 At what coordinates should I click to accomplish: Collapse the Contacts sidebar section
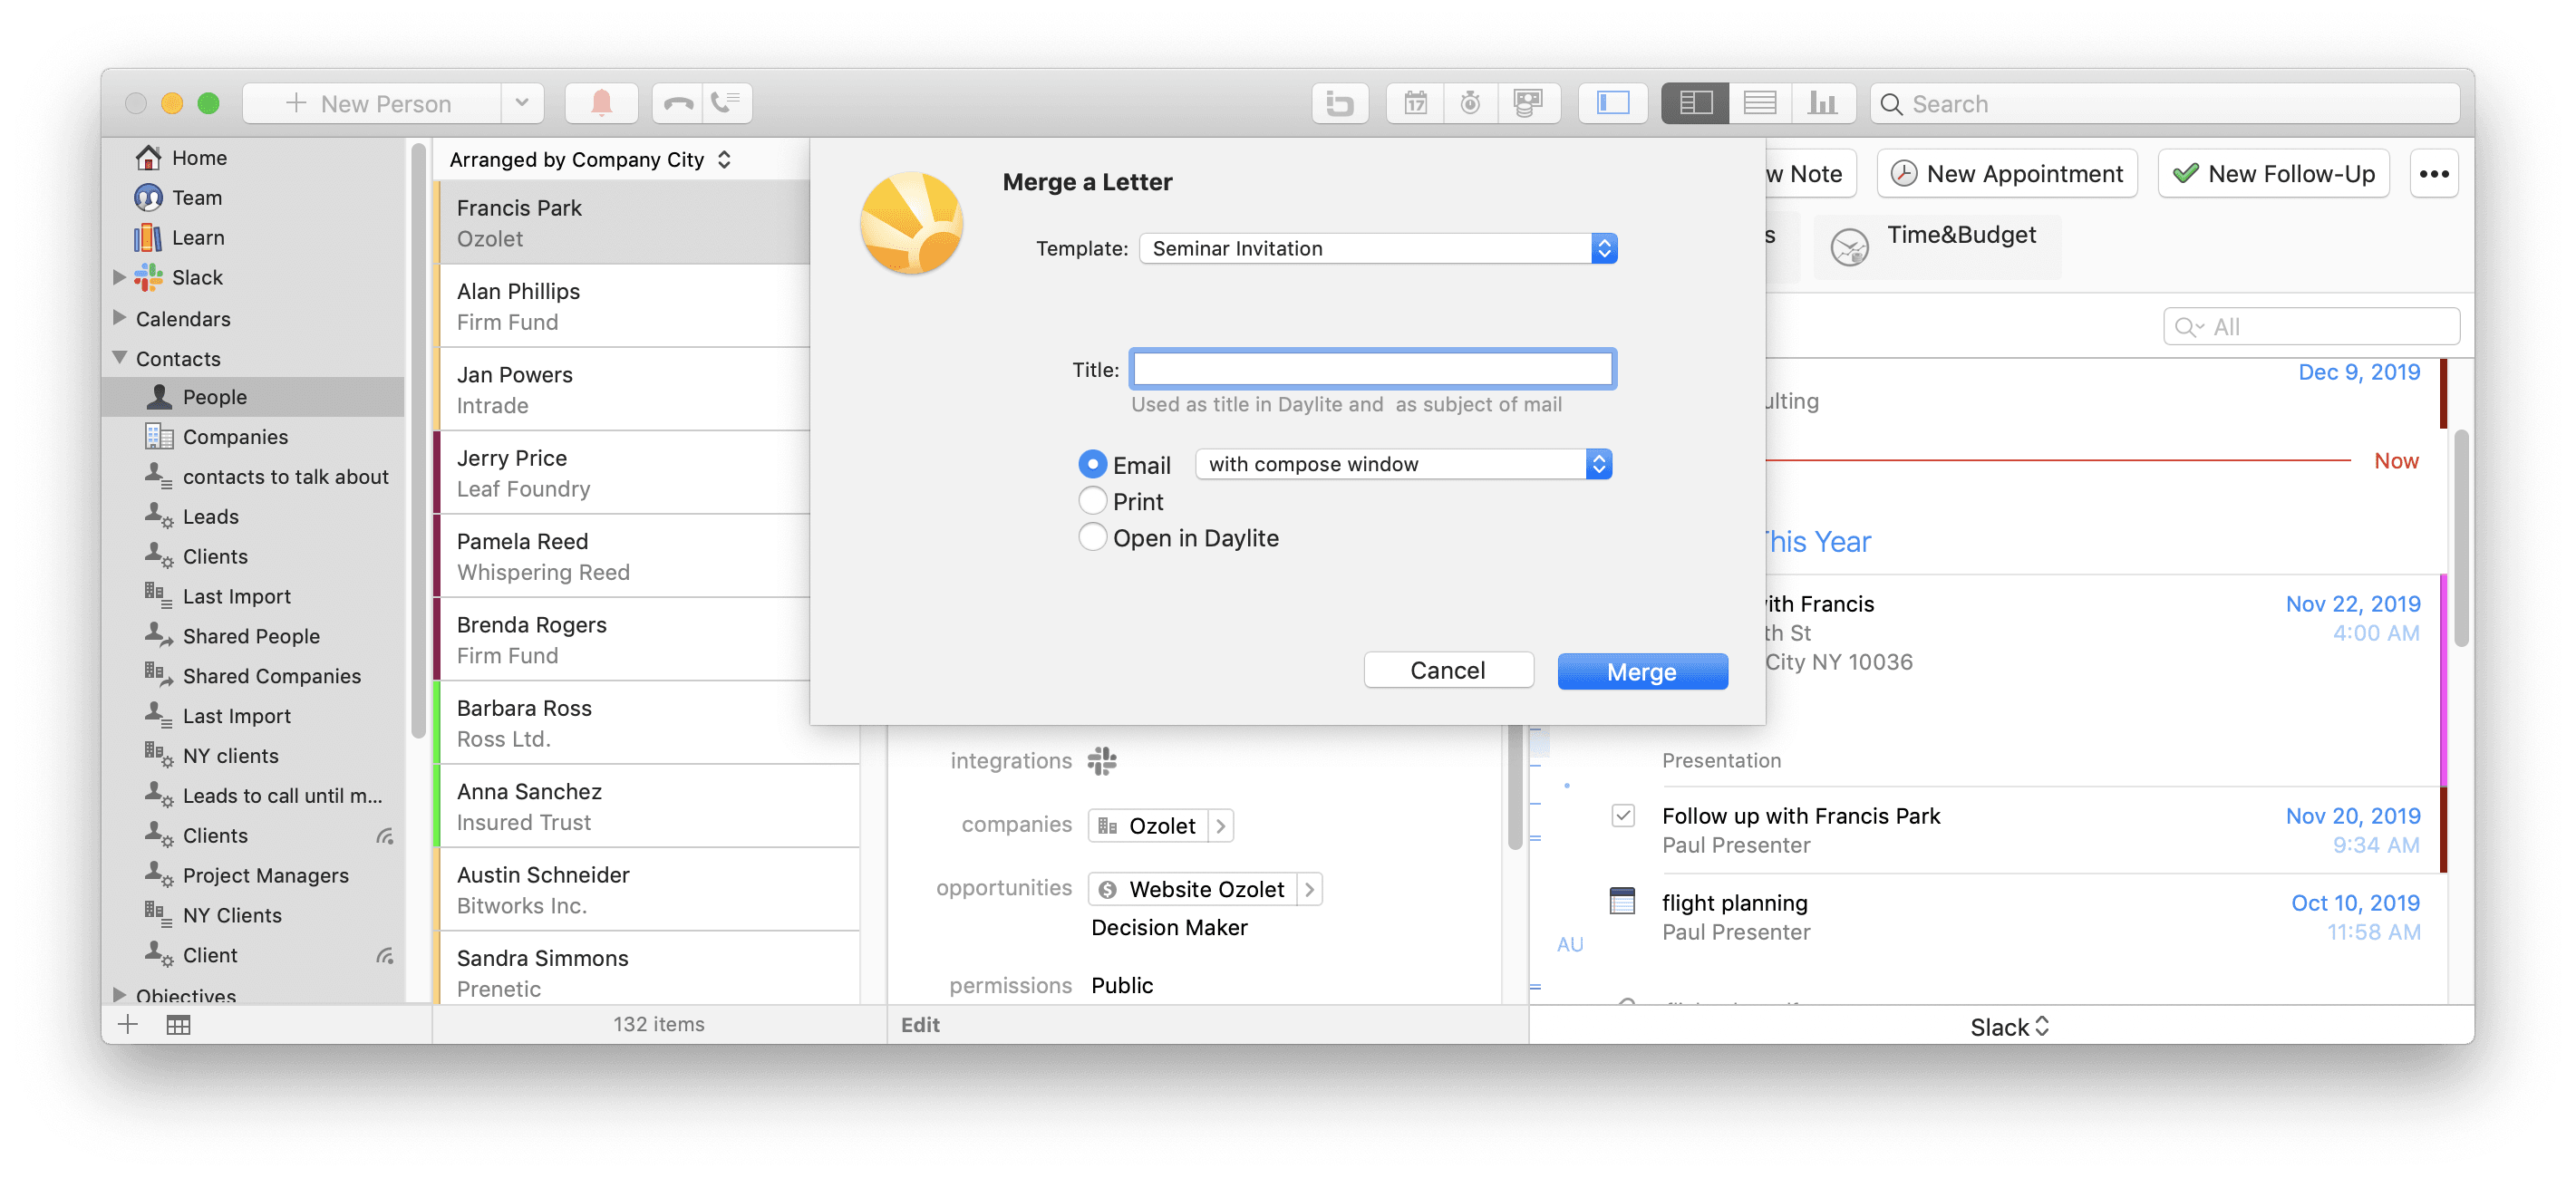click(x=119, y=358)
